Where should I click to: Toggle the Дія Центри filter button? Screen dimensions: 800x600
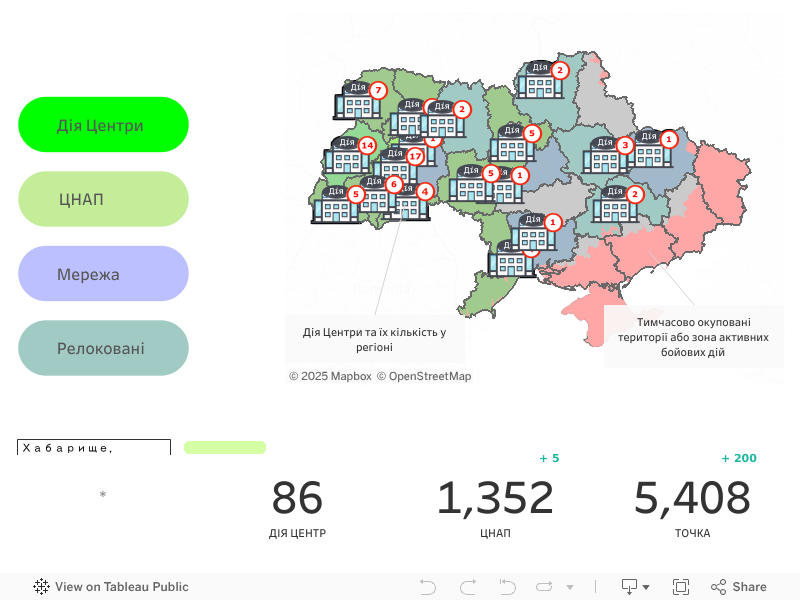coord(103,125)
